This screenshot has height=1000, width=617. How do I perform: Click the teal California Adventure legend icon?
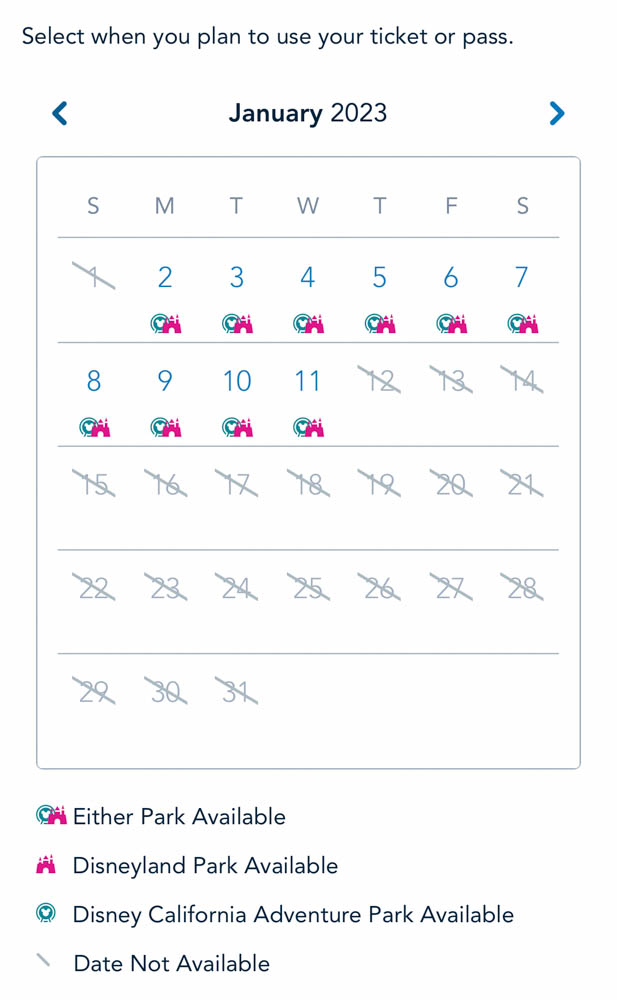click(x=45, y=914)
